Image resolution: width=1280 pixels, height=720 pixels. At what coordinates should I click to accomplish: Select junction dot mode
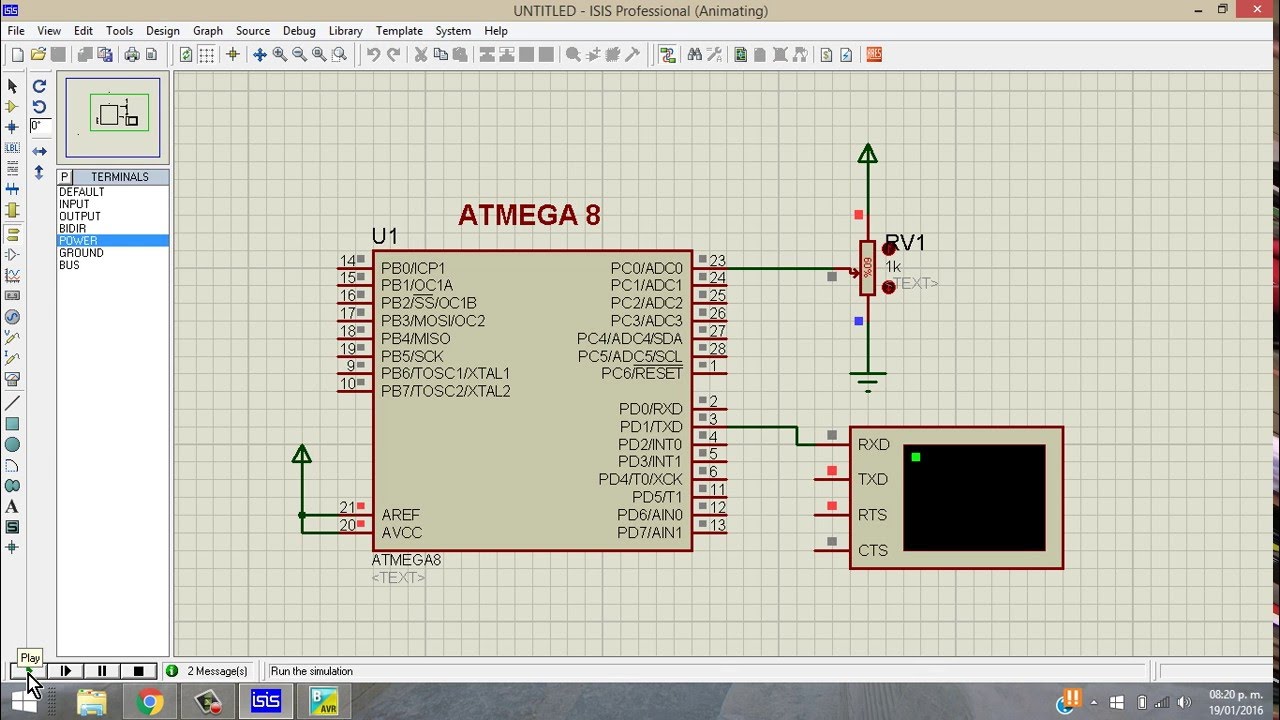click(x=12, y=127)
